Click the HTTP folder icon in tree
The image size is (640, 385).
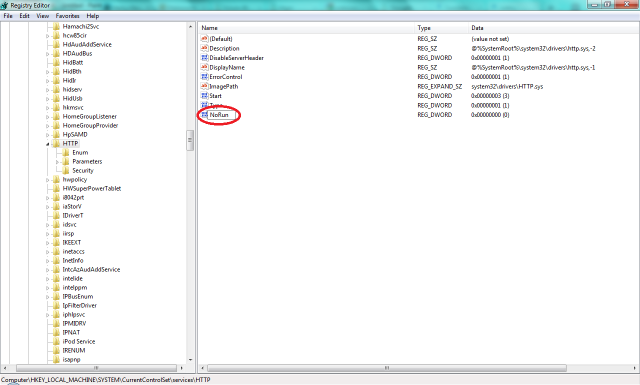tap(56, 143)
